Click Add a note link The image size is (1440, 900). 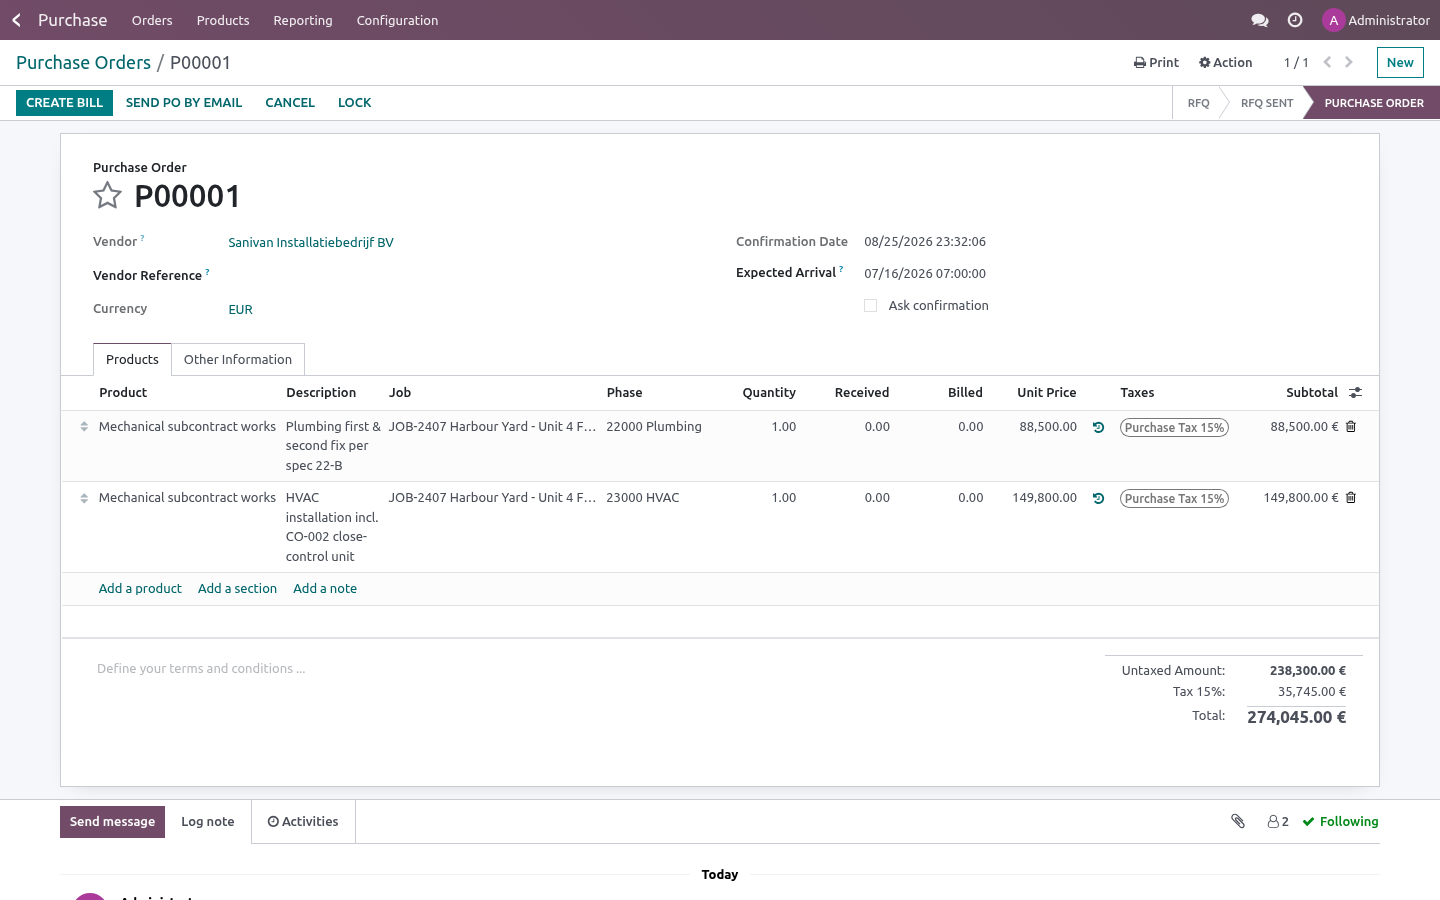325,589
